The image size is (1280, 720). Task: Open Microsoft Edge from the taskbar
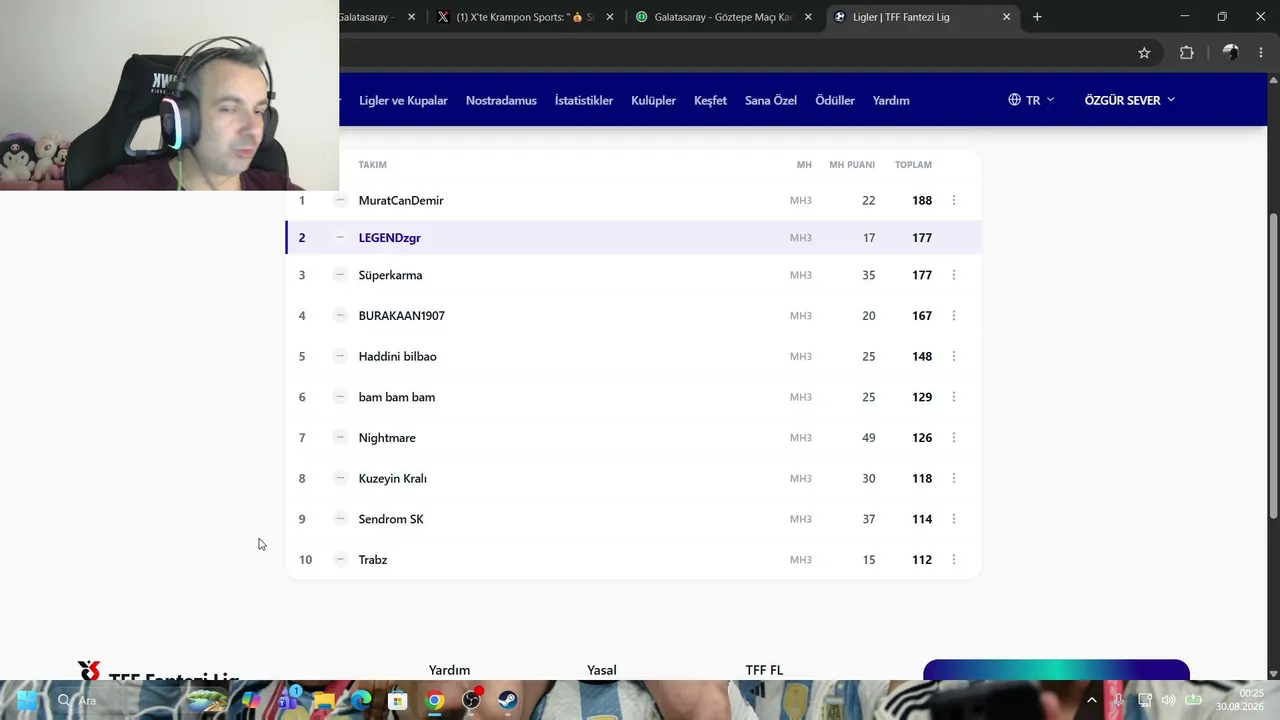(361, 700)
